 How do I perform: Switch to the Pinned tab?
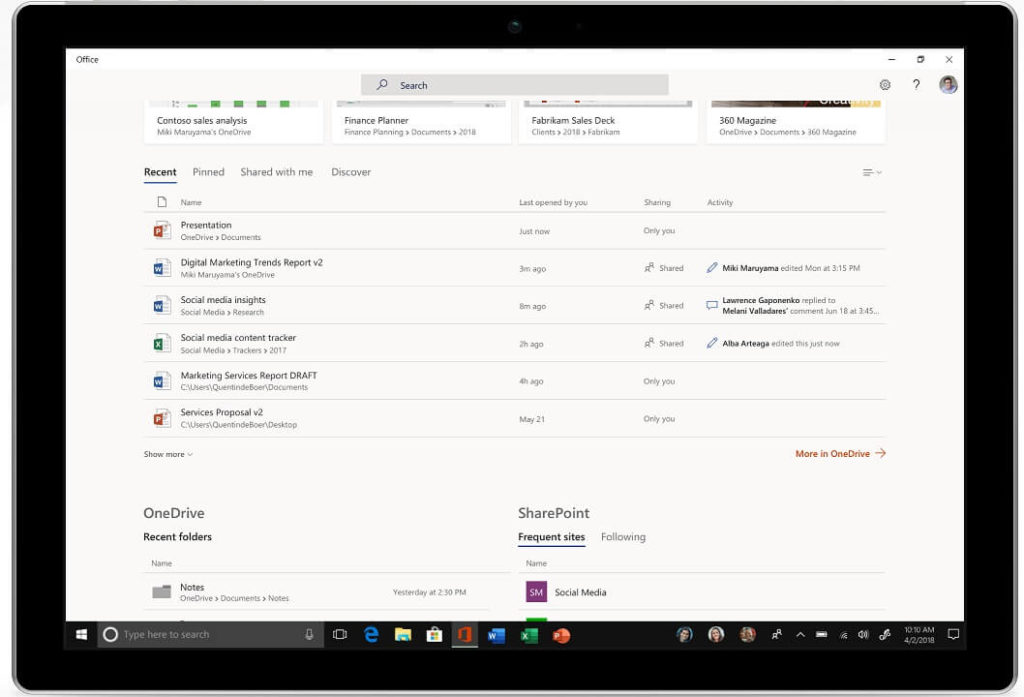[209, 172]
